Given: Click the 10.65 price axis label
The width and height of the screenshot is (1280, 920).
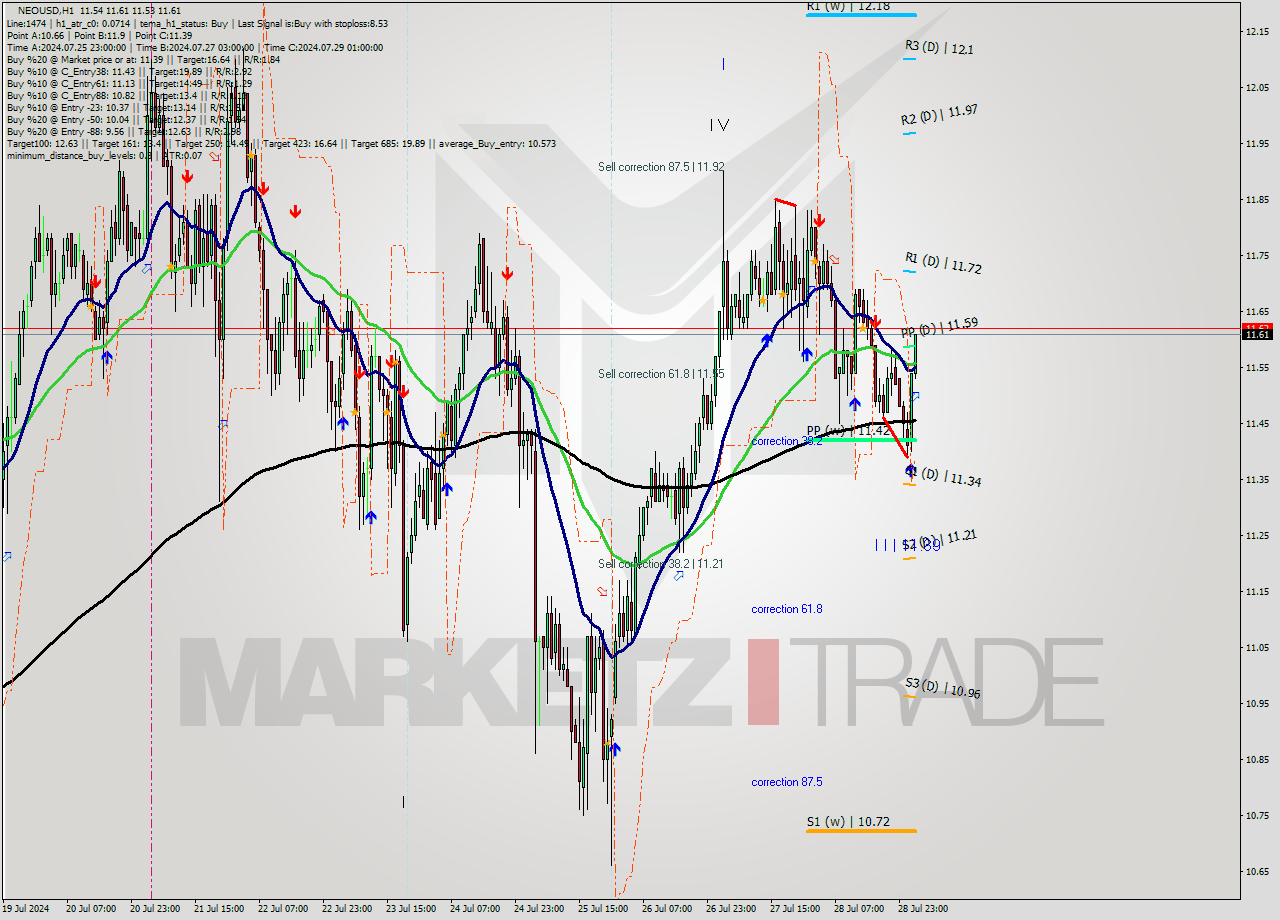Looking at the screenshot, I should click(x=1258, y=872).
